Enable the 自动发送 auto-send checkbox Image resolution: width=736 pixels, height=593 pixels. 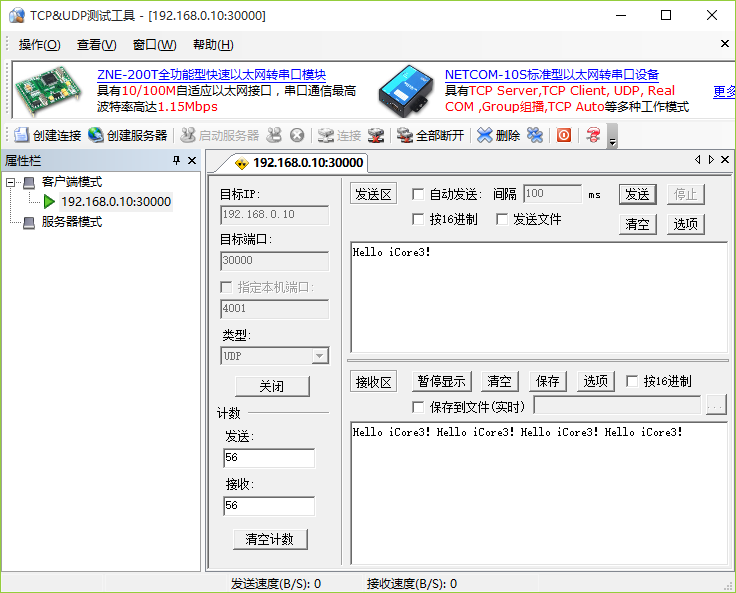(x=418, y=194)
